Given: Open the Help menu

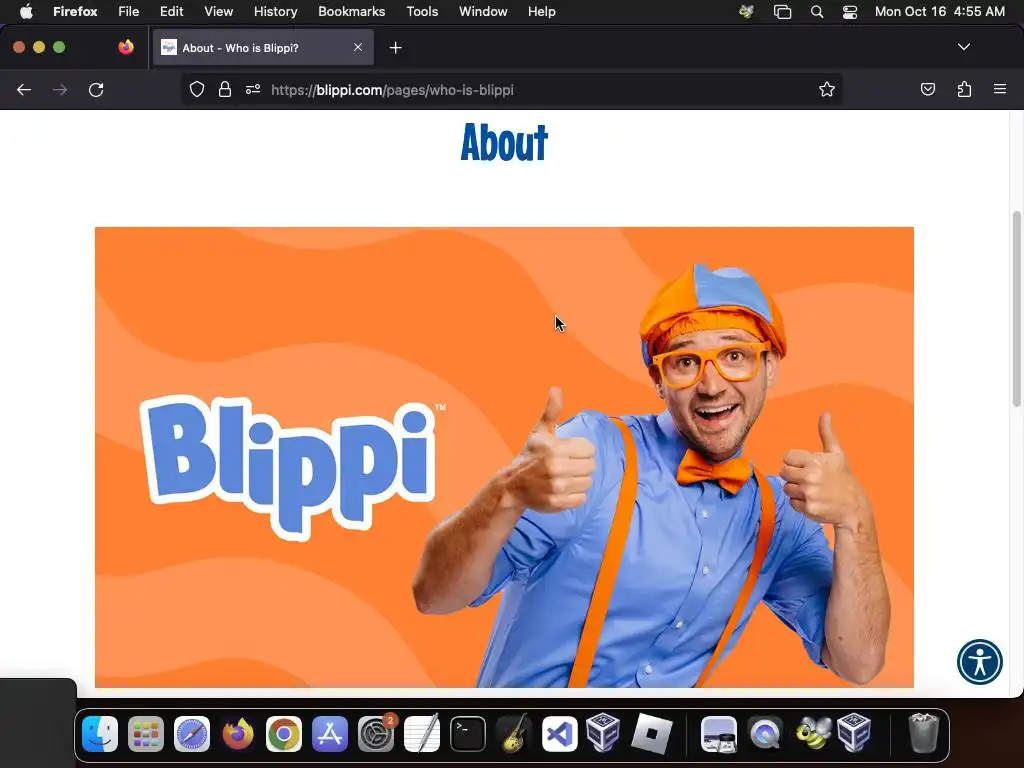Looking at the screenshot, I should [x=541, y=11].
